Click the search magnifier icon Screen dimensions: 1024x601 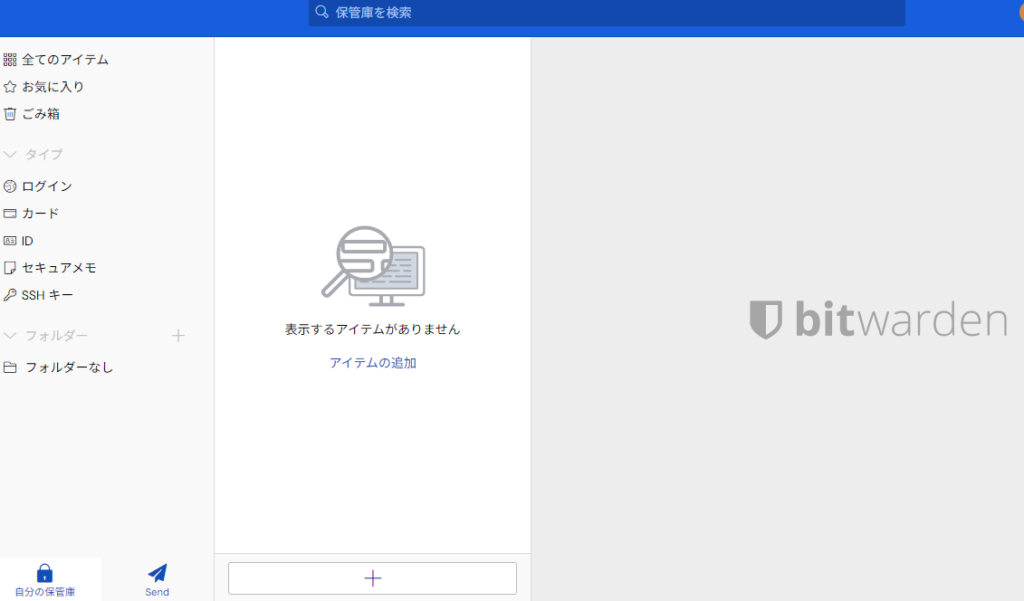321,12
